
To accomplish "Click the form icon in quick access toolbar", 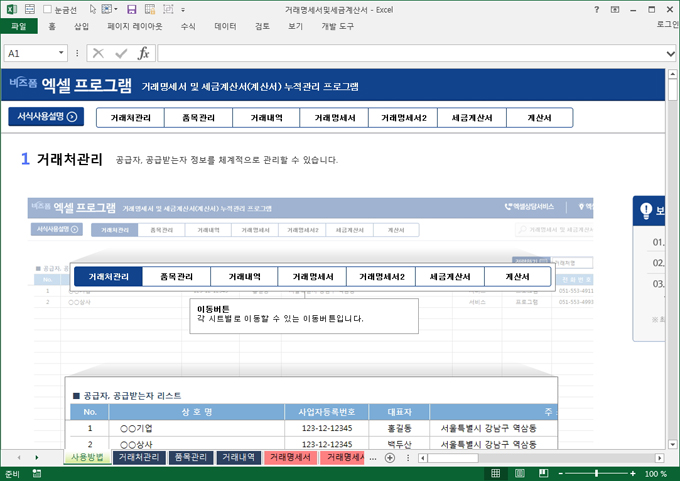I will click(29, 9).
